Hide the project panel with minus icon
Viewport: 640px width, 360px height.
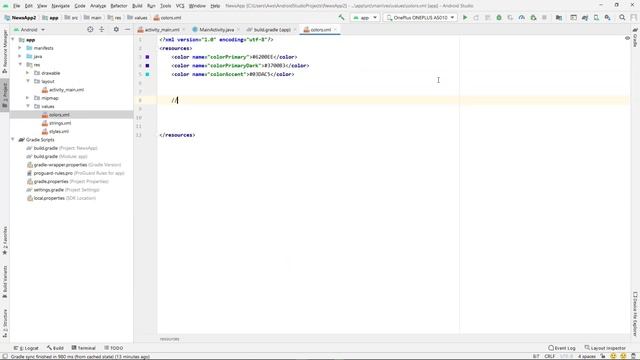tap(127, 29)
